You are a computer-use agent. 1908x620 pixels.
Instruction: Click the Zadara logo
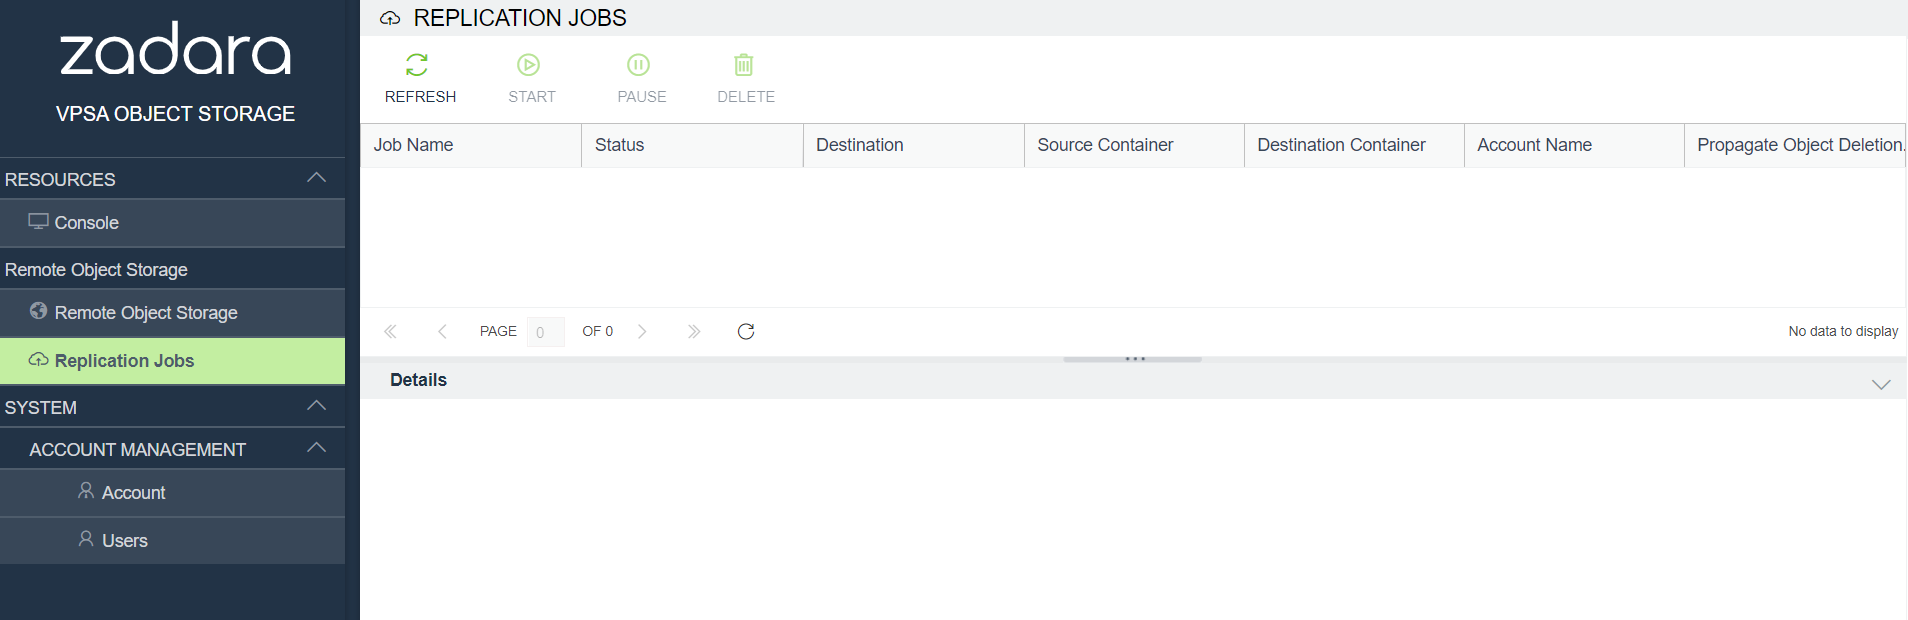175,49
